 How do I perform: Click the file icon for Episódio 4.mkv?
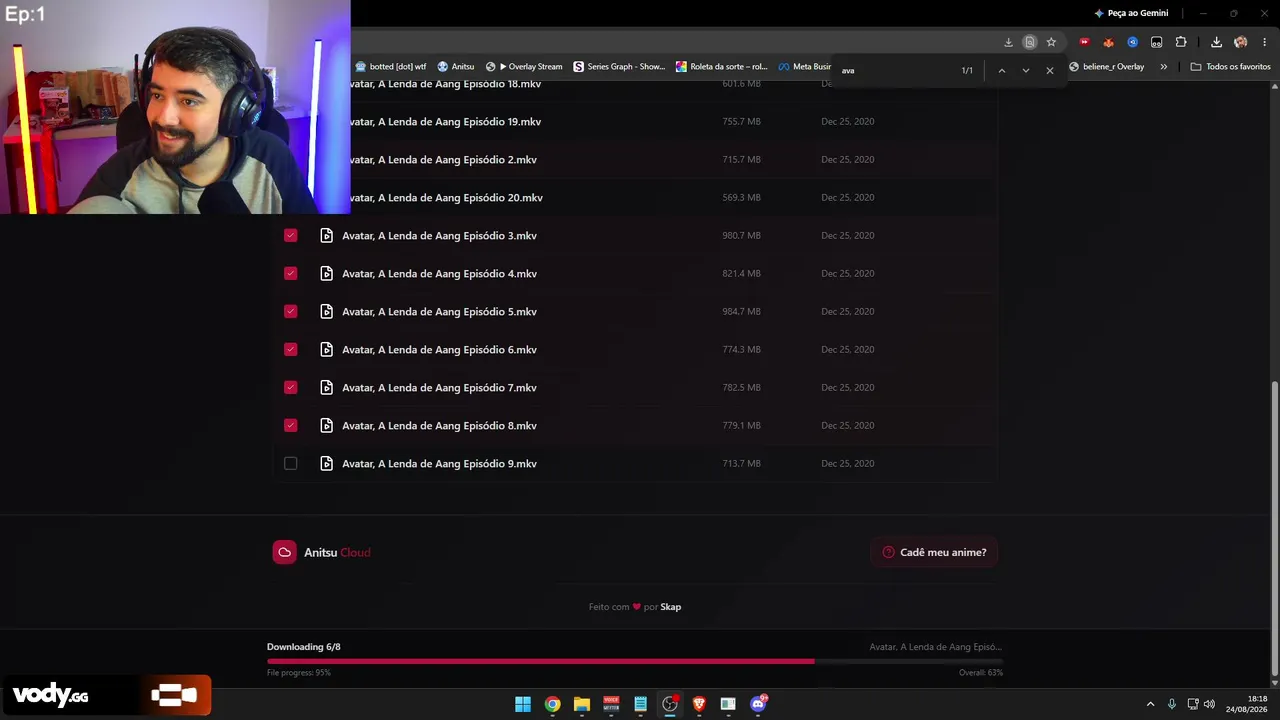[326, 274]
